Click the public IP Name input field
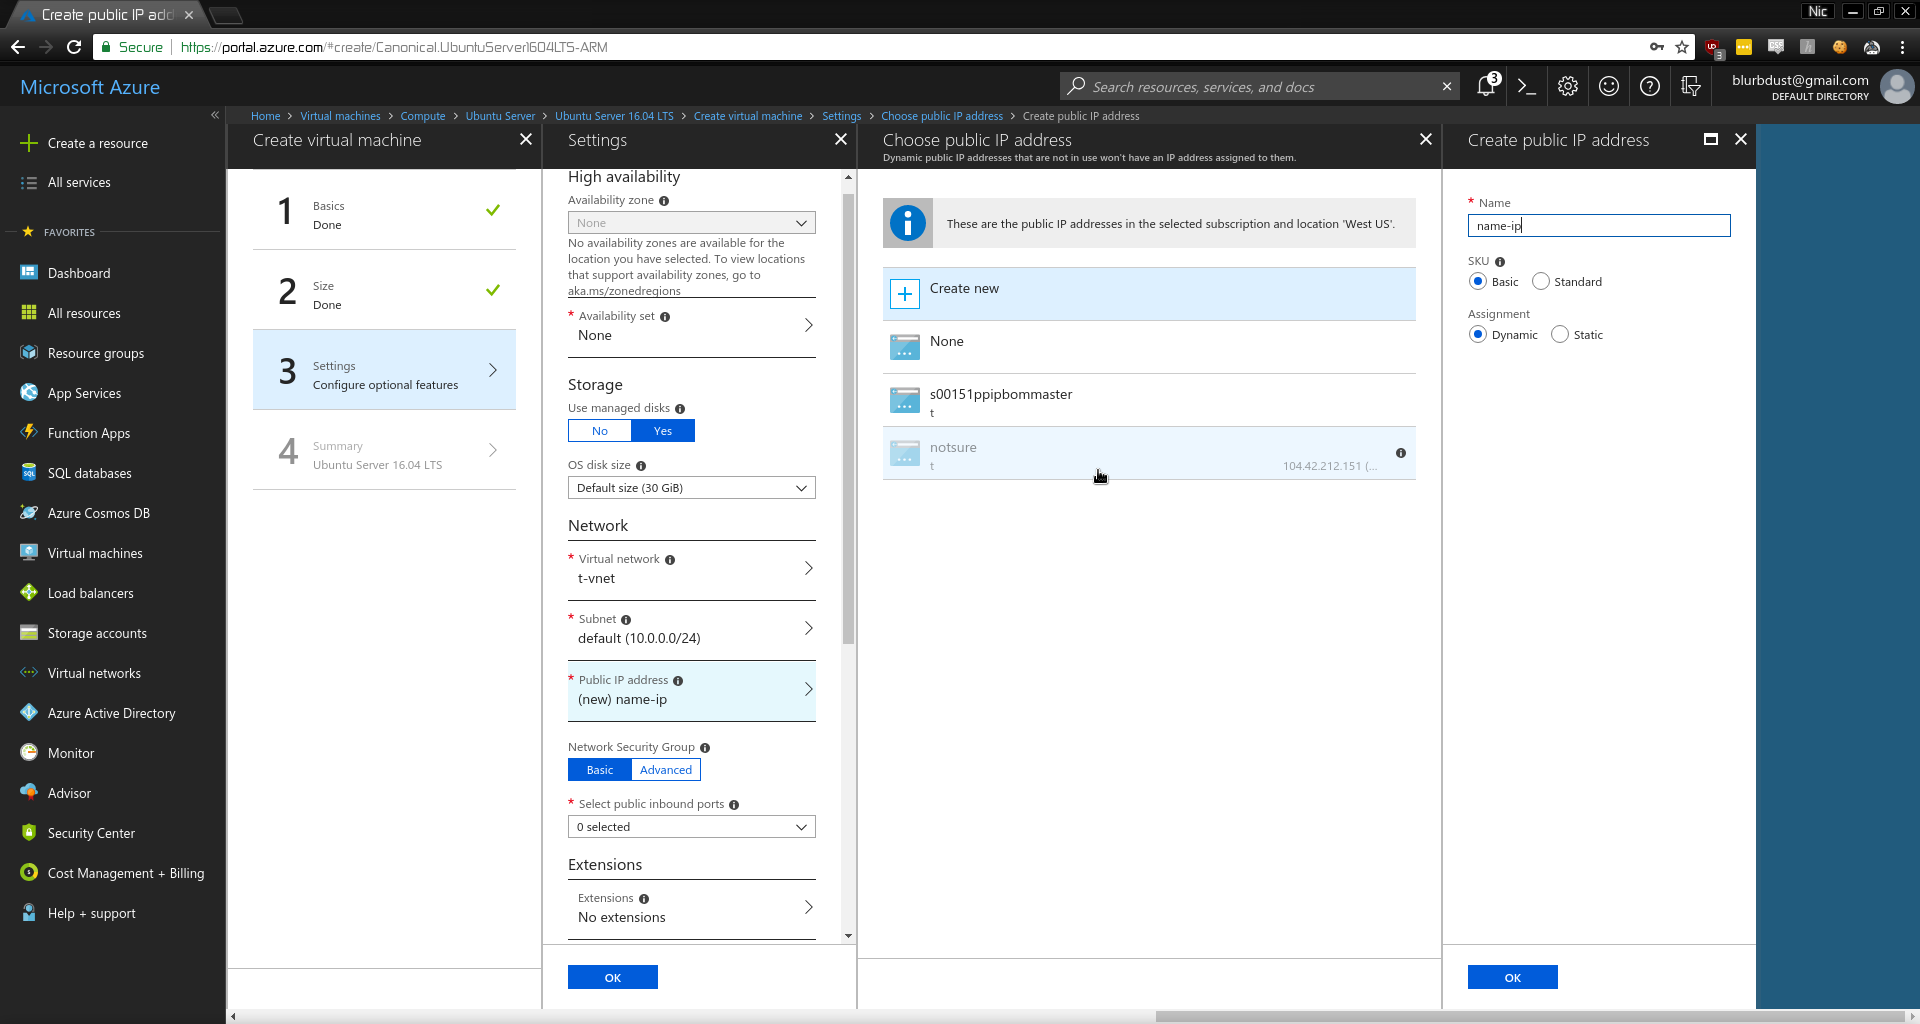 [1599, 226]
